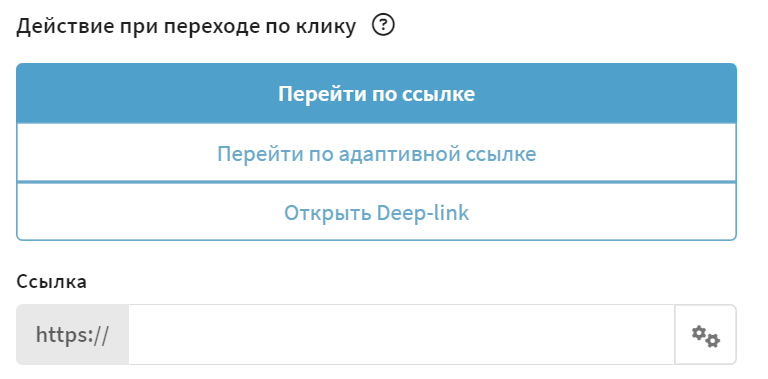Click the 'Действие при переходе по клику' heading
Screen dimensions: 768x379
tap(186, 27)
